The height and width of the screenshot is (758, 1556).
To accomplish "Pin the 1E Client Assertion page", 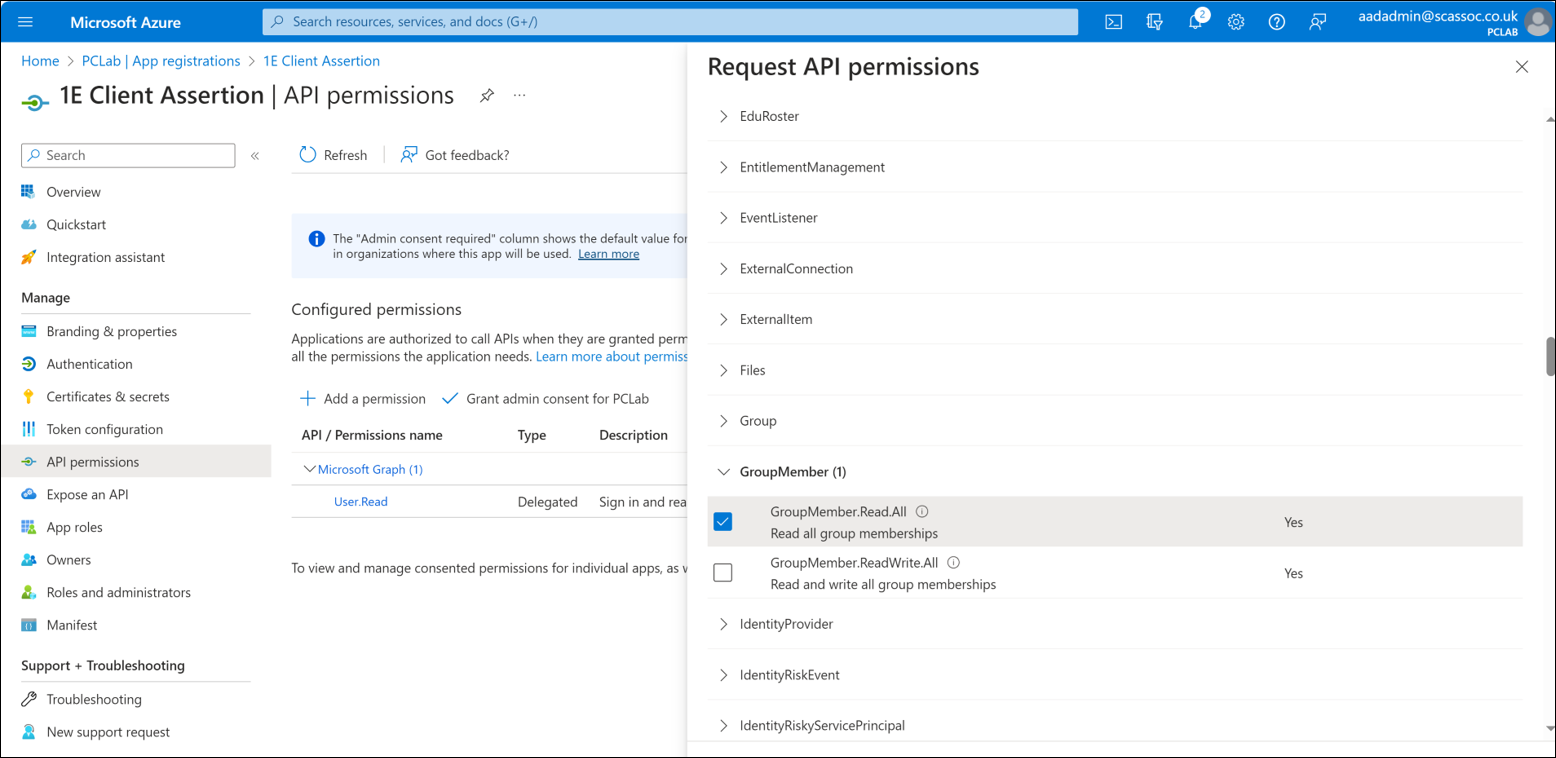I will coord(487,96).
